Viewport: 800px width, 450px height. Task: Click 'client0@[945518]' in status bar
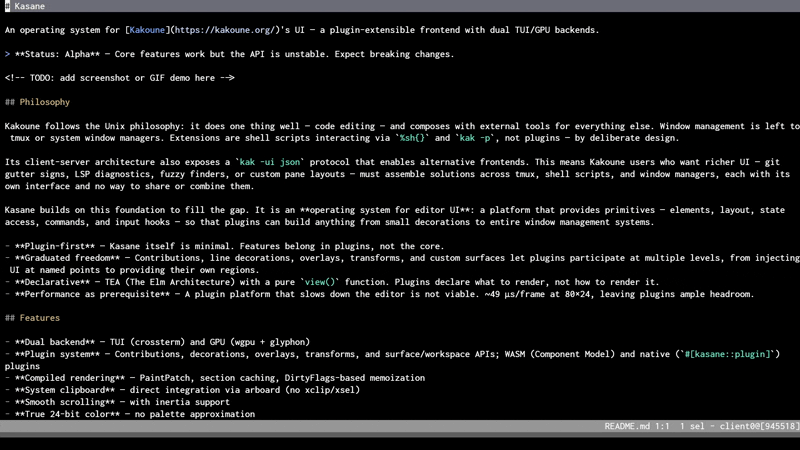pyautogui.click(x=760, y=426)
